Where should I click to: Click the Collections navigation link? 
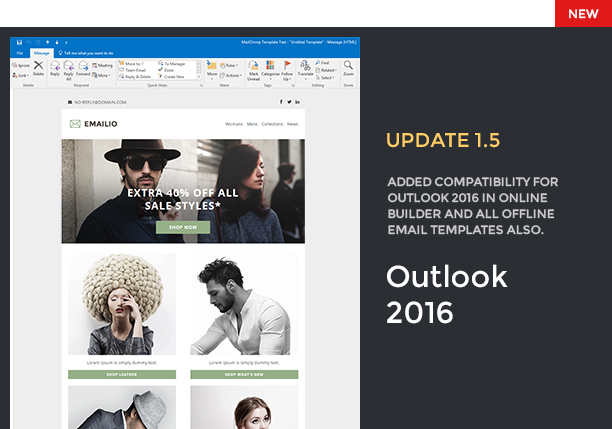click(x=272, y=124)
